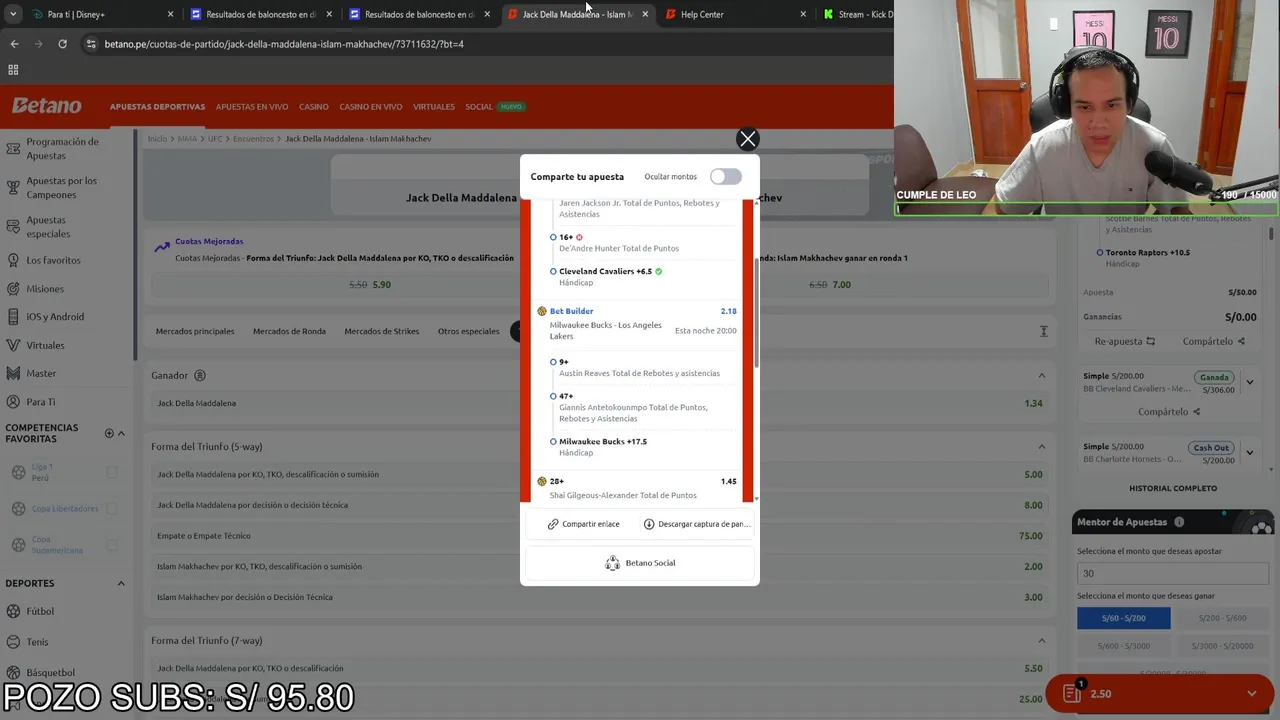Collapse the Ganador market
Image resolution: width=1280 pixels, height=720 pixels.
[x=1042, y=375]
